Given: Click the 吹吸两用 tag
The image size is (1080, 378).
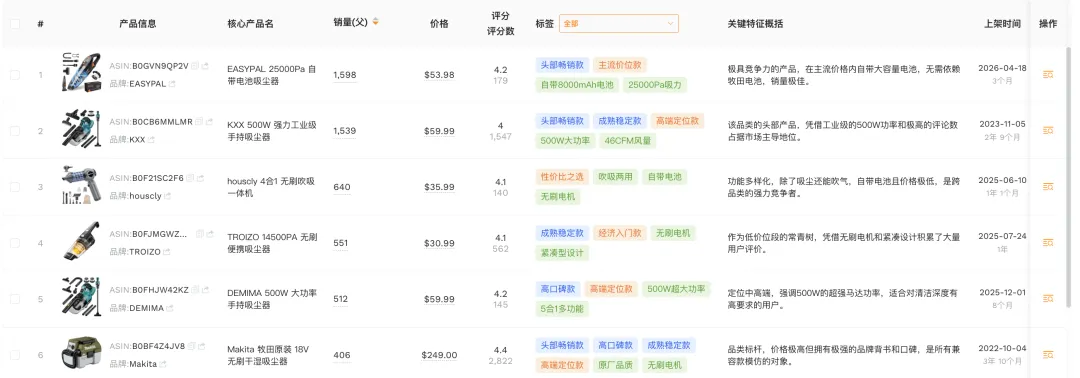Looking at the screenshot, I should [x=615, y=177].
